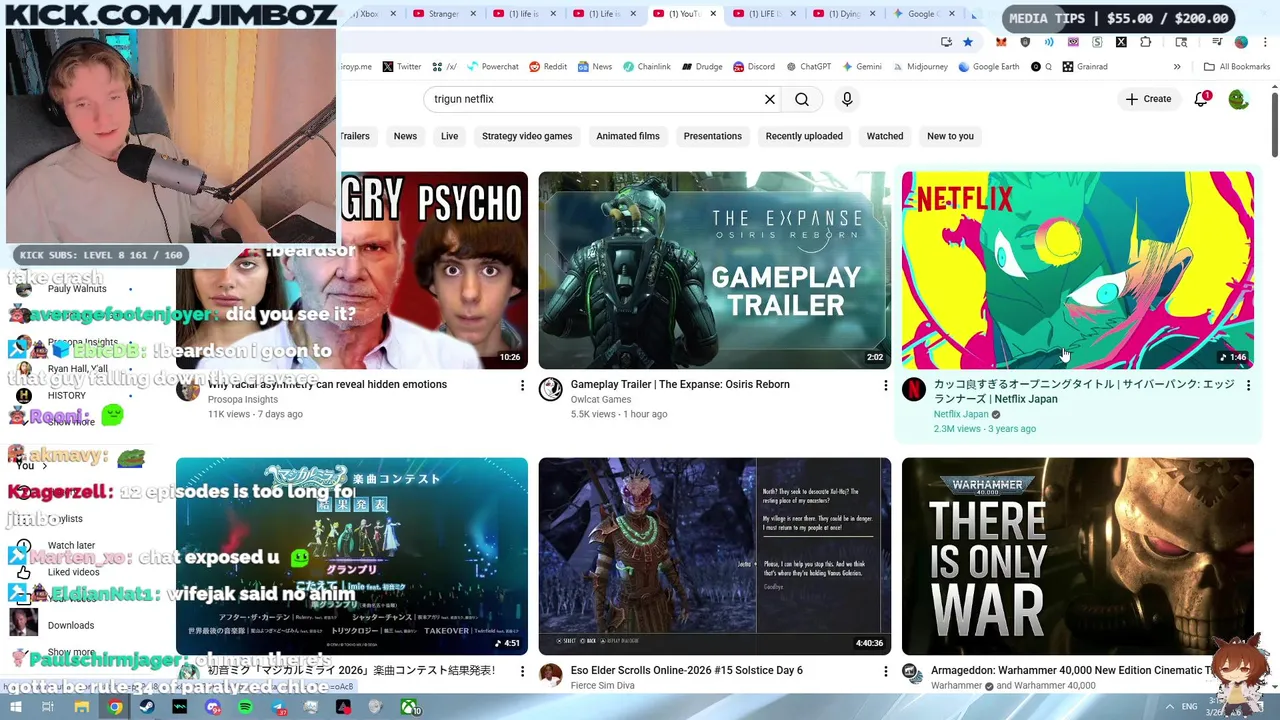Screen dimensions: 1280x720
Task: Open the Warhammer There Is Only War thumbnail
Action: [1077, 556]
